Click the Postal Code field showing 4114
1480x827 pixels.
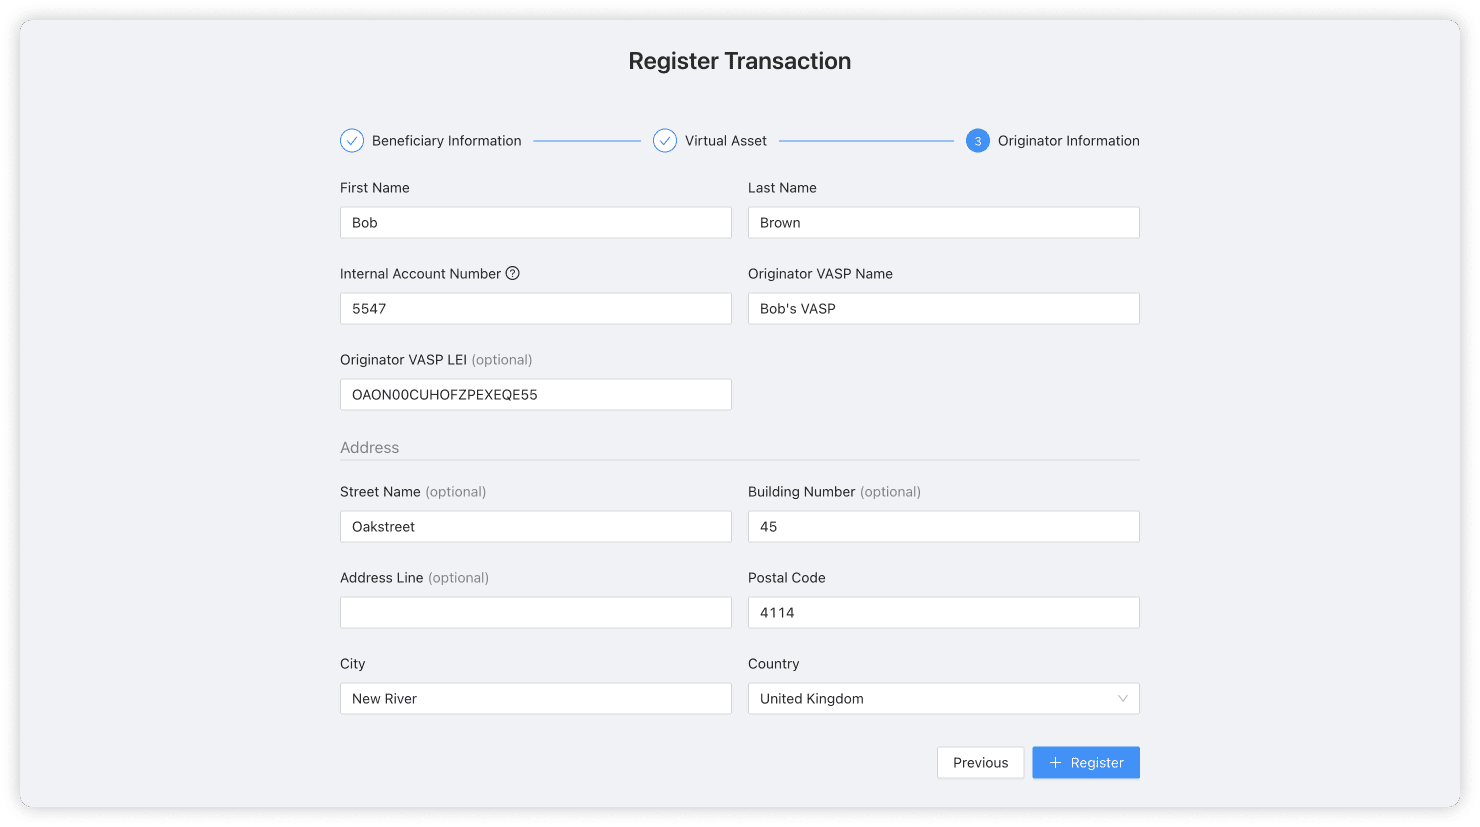tap(943, 613)
